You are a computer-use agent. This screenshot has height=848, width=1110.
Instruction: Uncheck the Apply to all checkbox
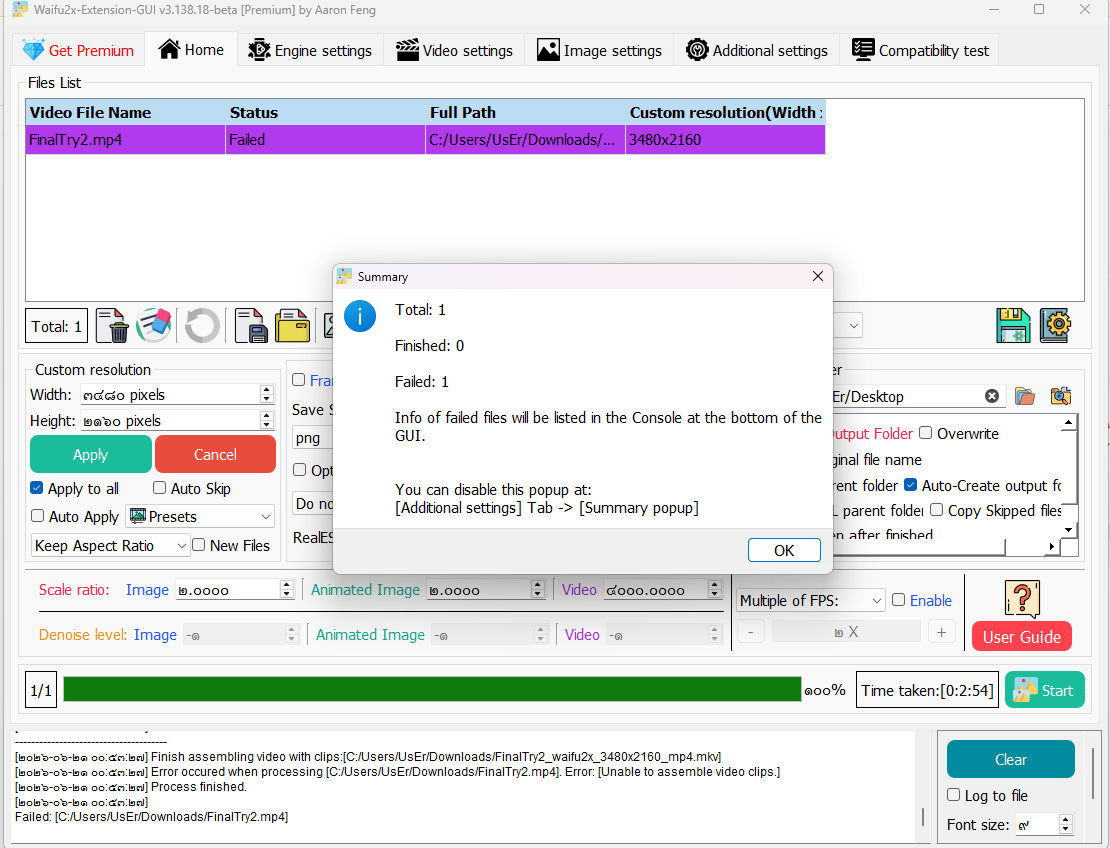tap(37, 488)
